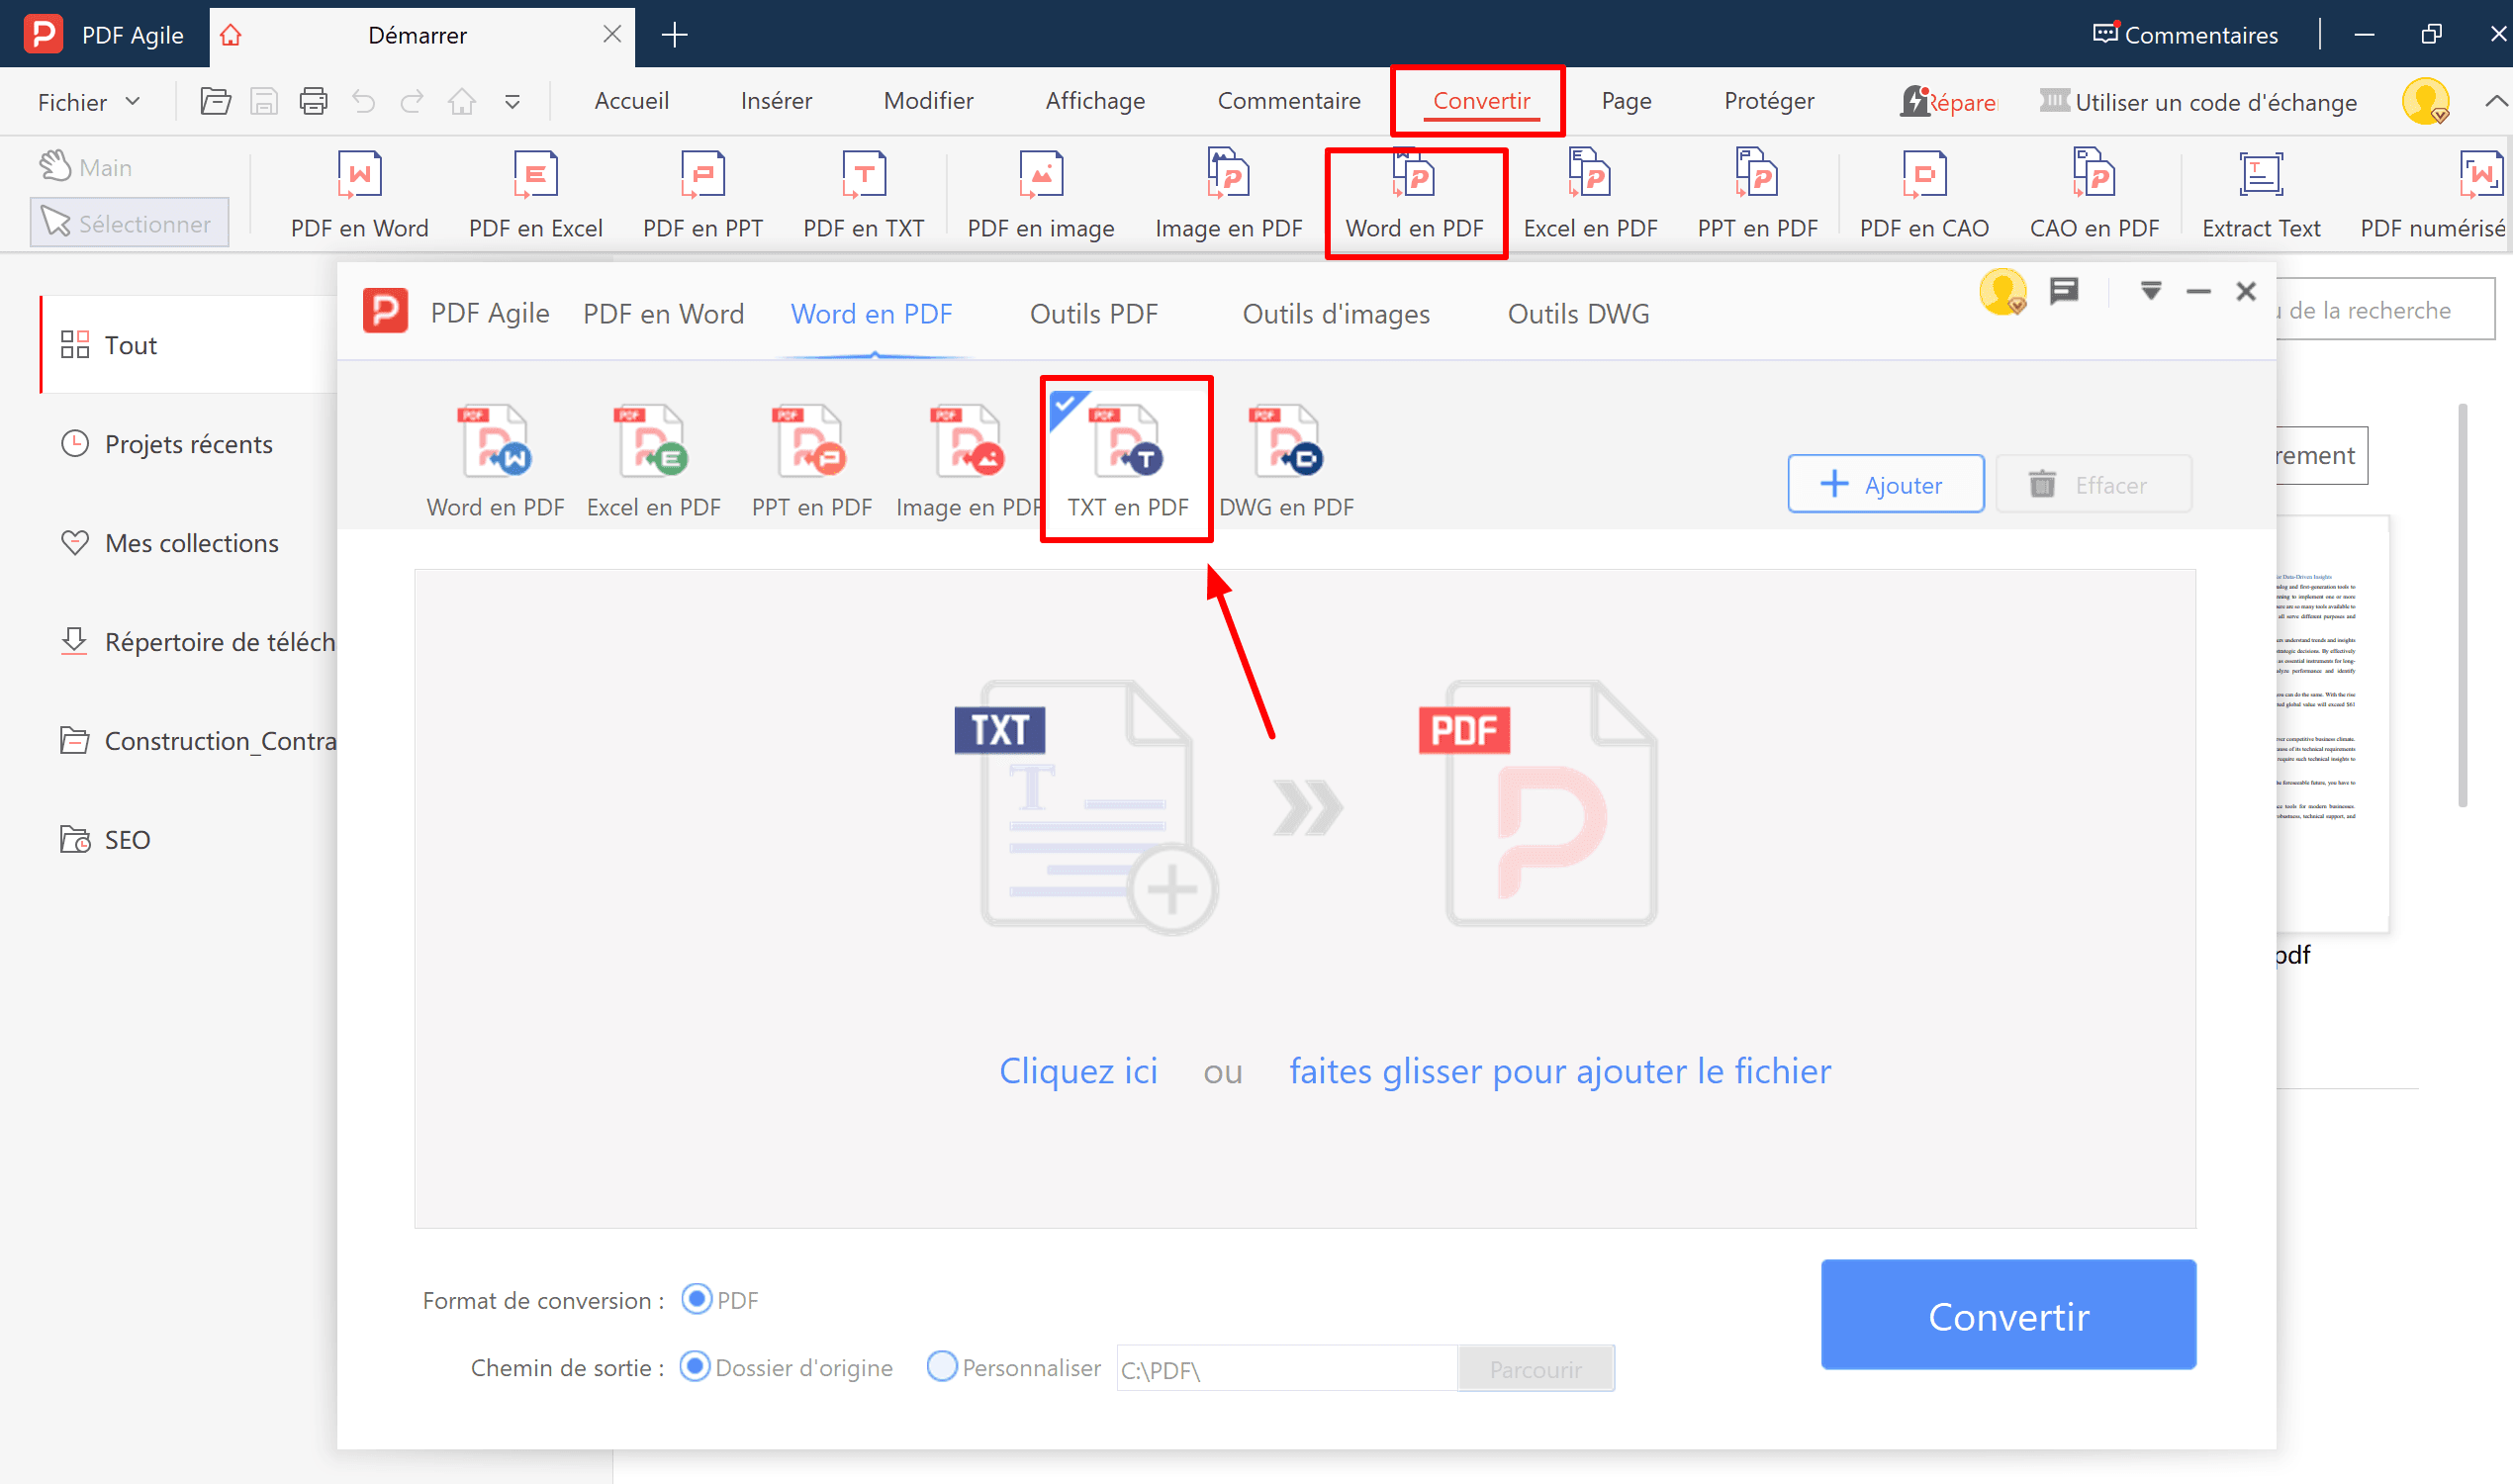Viewport: 2513px width, 1484px height.
Task: Open the quick access toolbar dropdown arrow
Action: (x=512, y=102)
